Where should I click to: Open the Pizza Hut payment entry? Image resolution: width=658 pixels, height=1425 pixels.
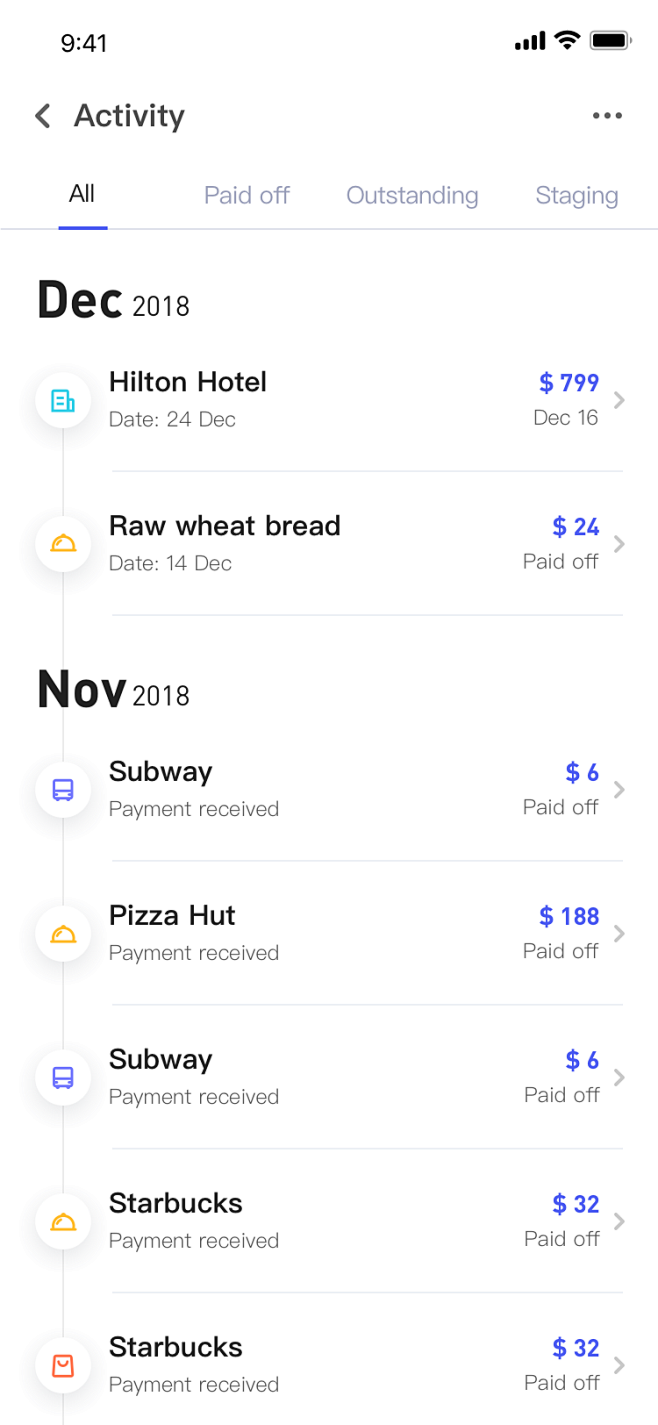click(x=329, y=933)
